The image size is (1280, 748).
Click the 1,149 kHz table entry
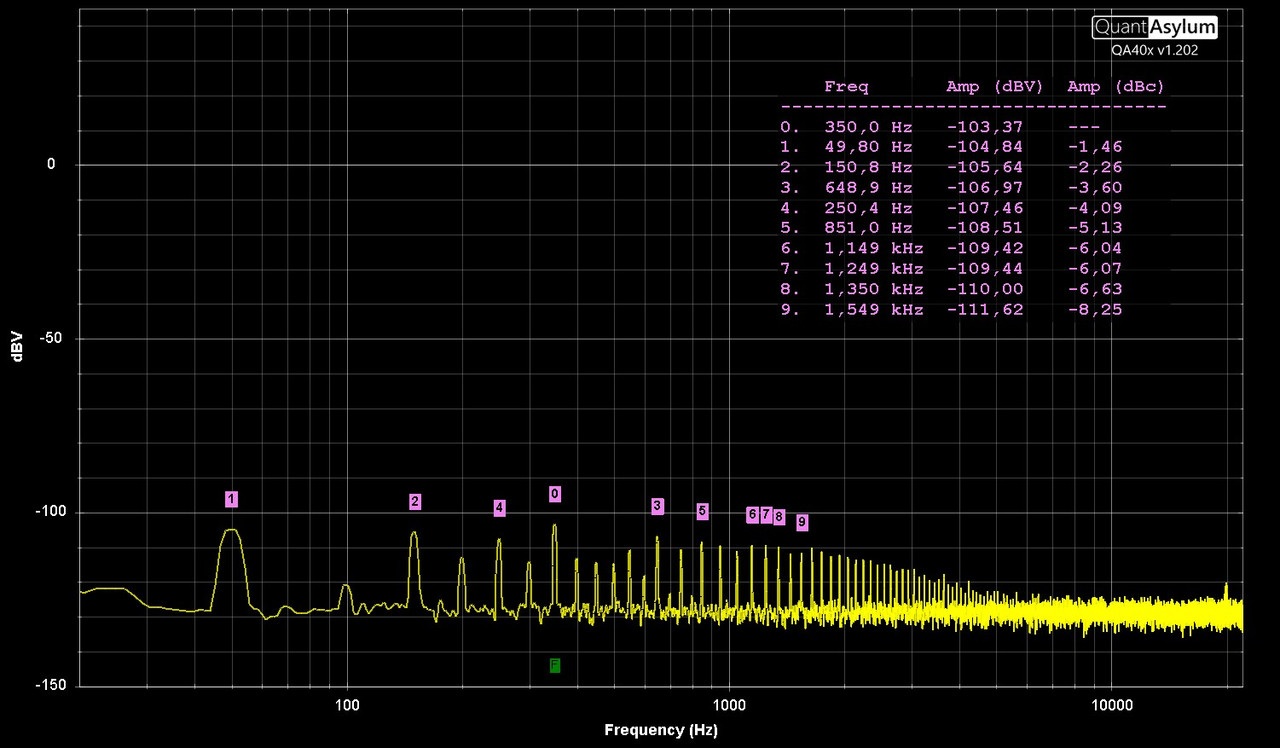[x=874, y=249]
